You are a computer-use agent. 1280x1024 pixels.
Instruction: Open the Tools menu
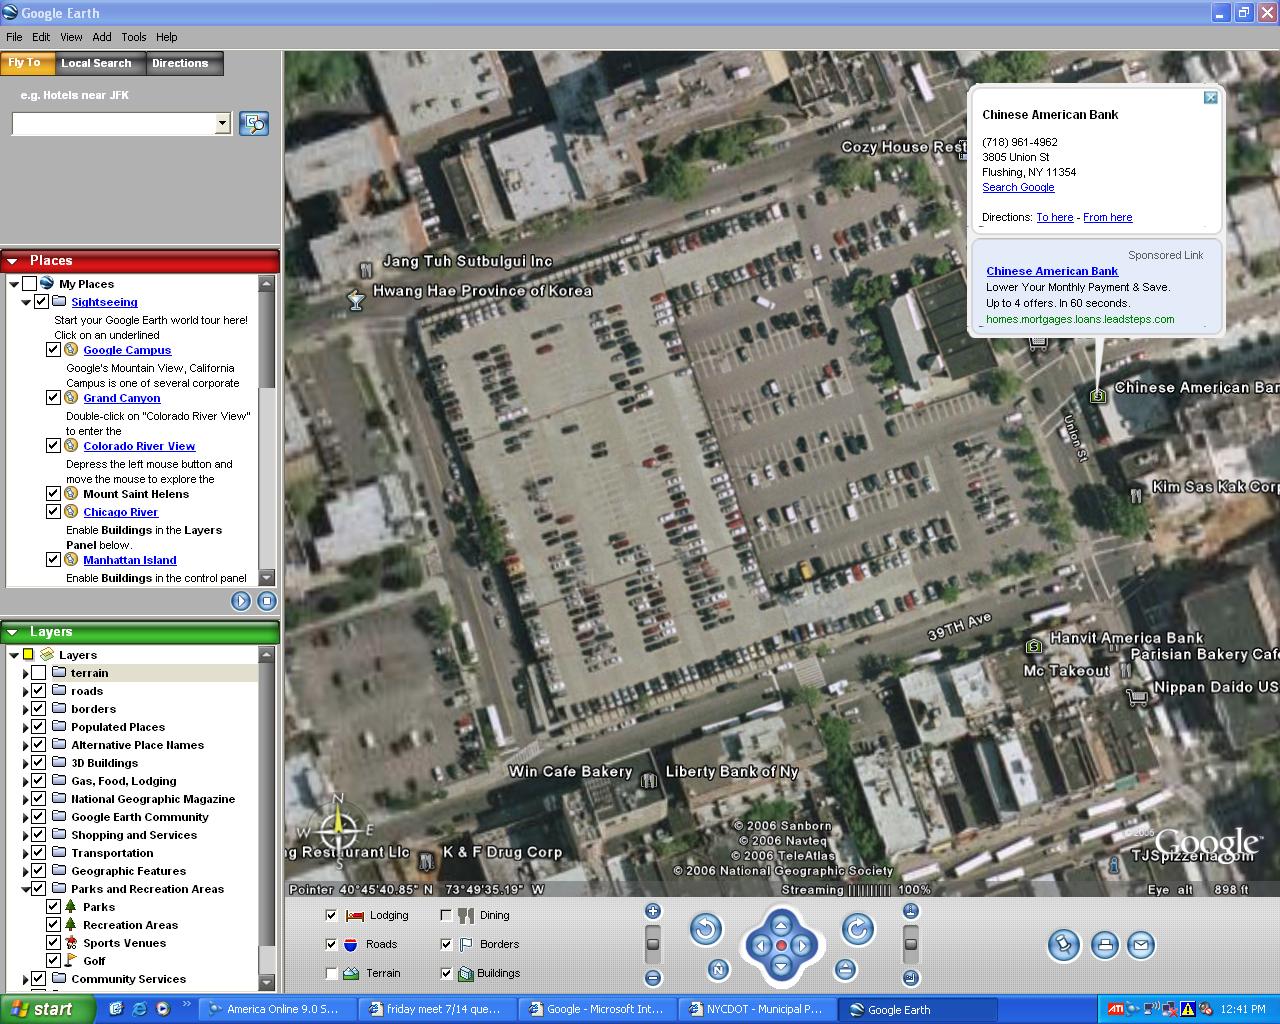[134, 37]
